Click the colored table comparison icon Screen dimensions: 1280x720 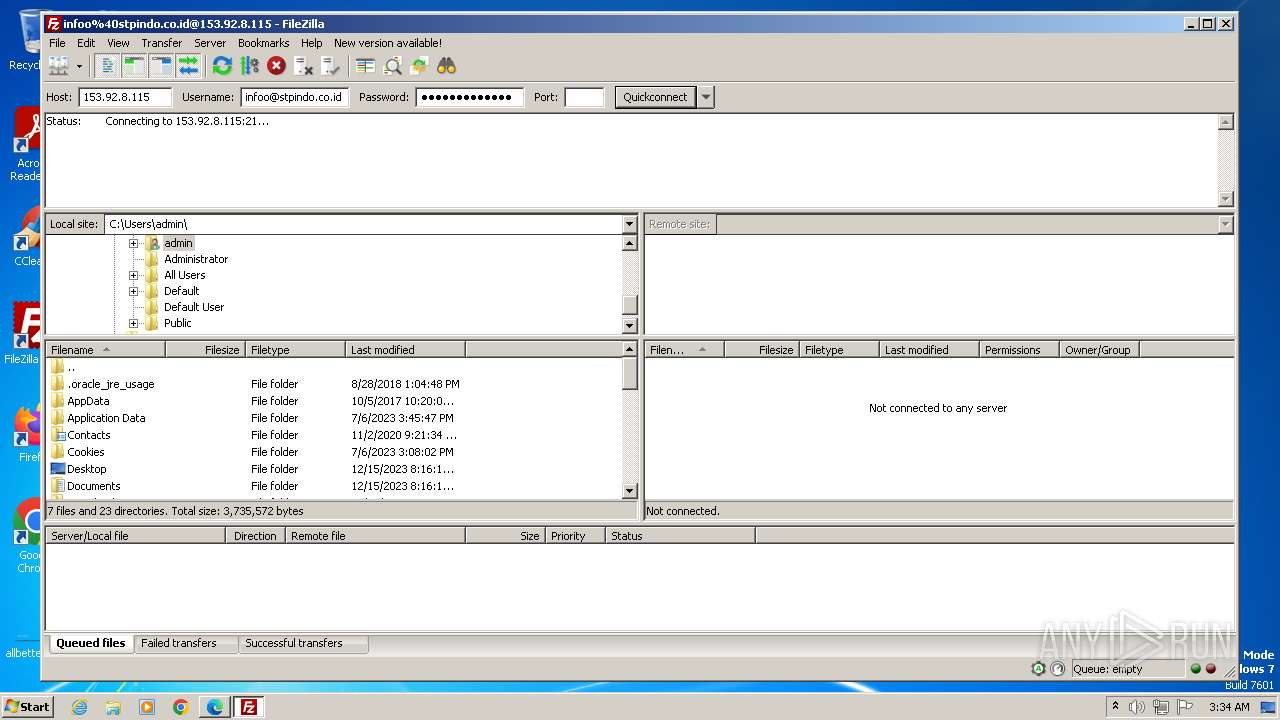pyautogui.click(x=365, y=66)
